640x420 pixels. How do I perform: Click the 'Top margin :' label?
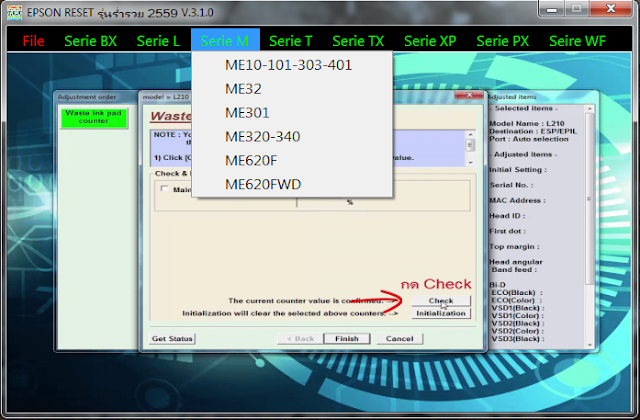[x=514, y=247]
